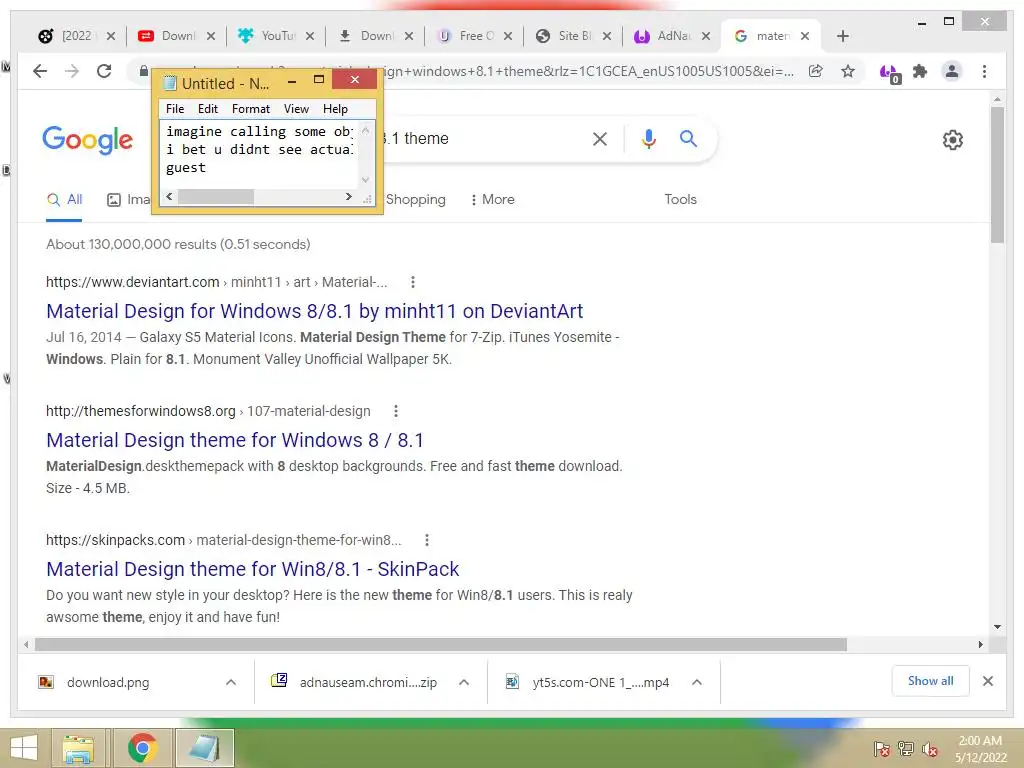The width and height of the screenshot is (1024, 768).
Task: Click the Google search input field
Action: coord(483,138)
